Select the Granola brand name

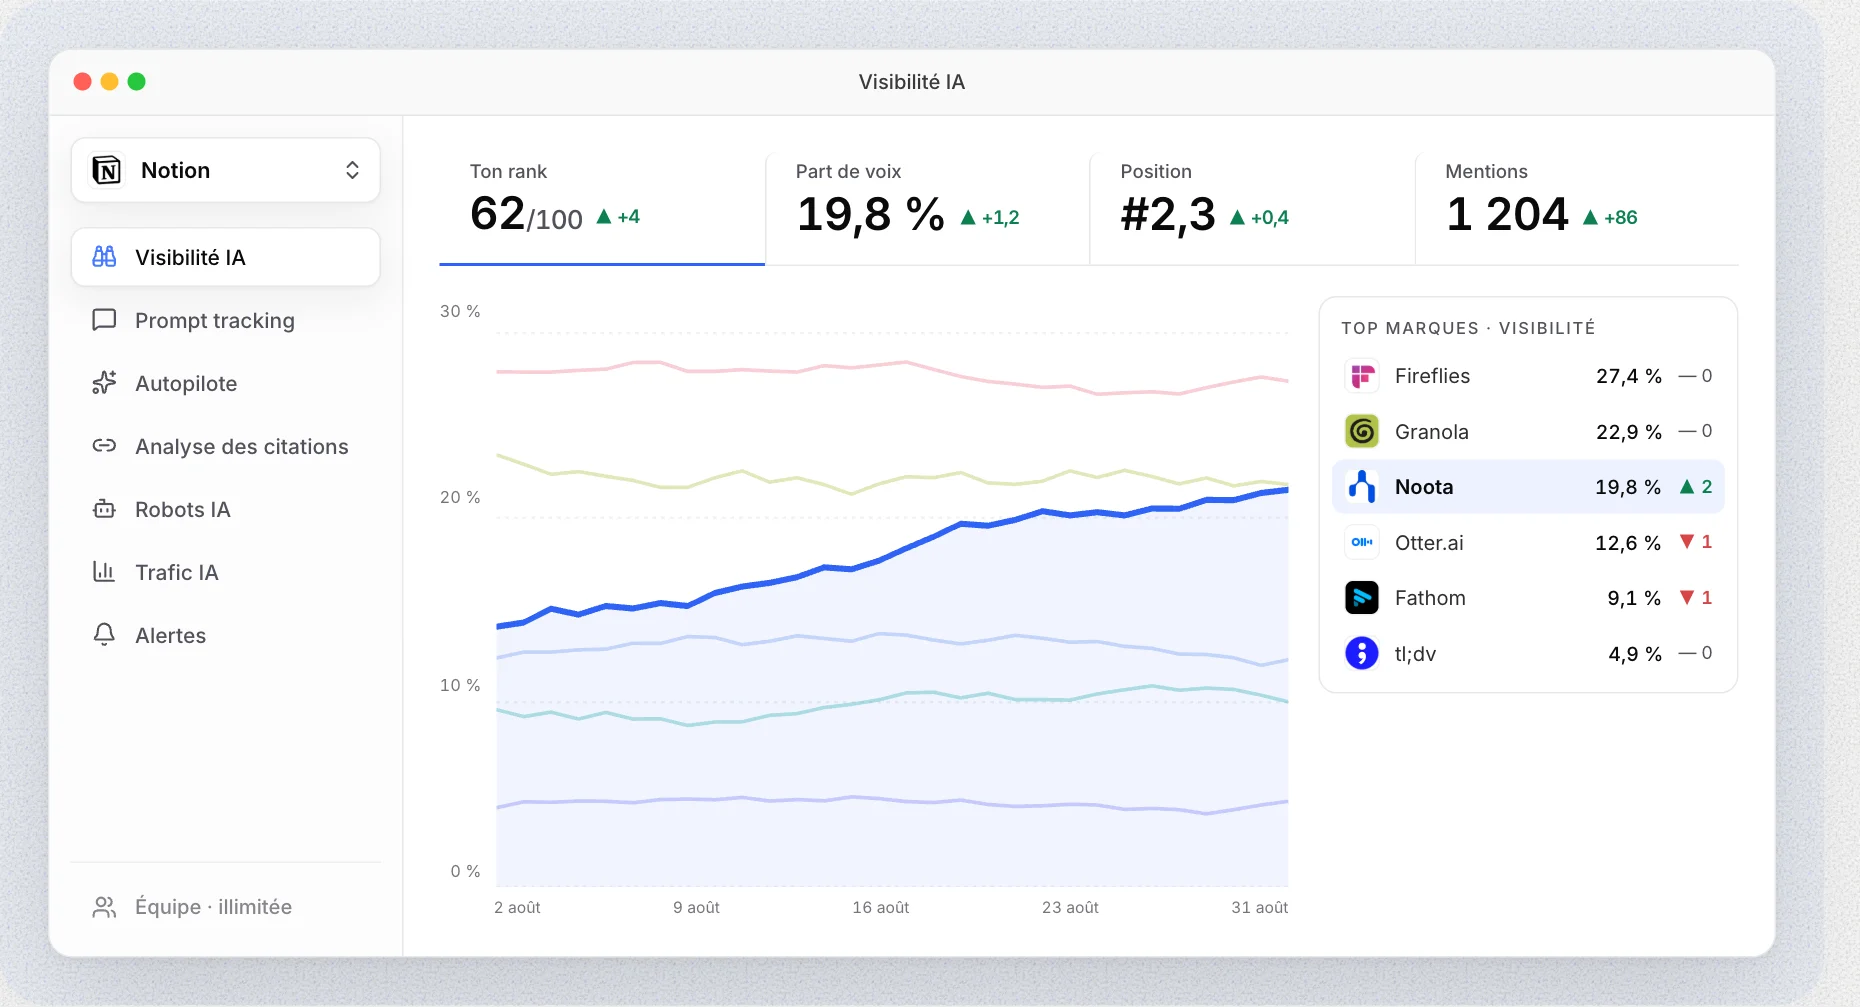(1432, 432)
